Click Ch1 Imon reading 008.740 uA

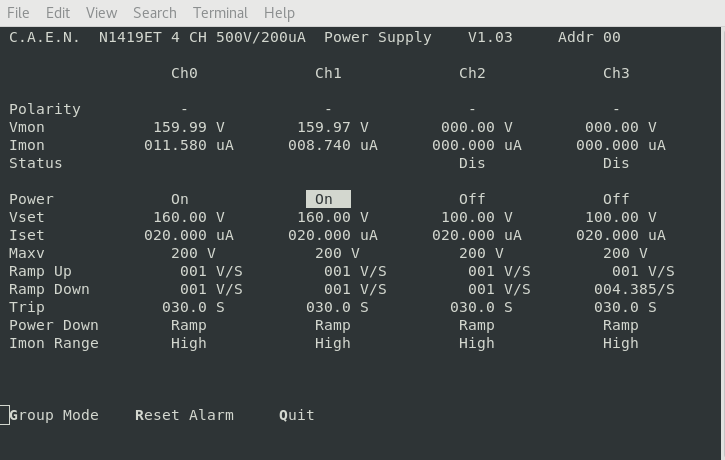click(332, 145)
